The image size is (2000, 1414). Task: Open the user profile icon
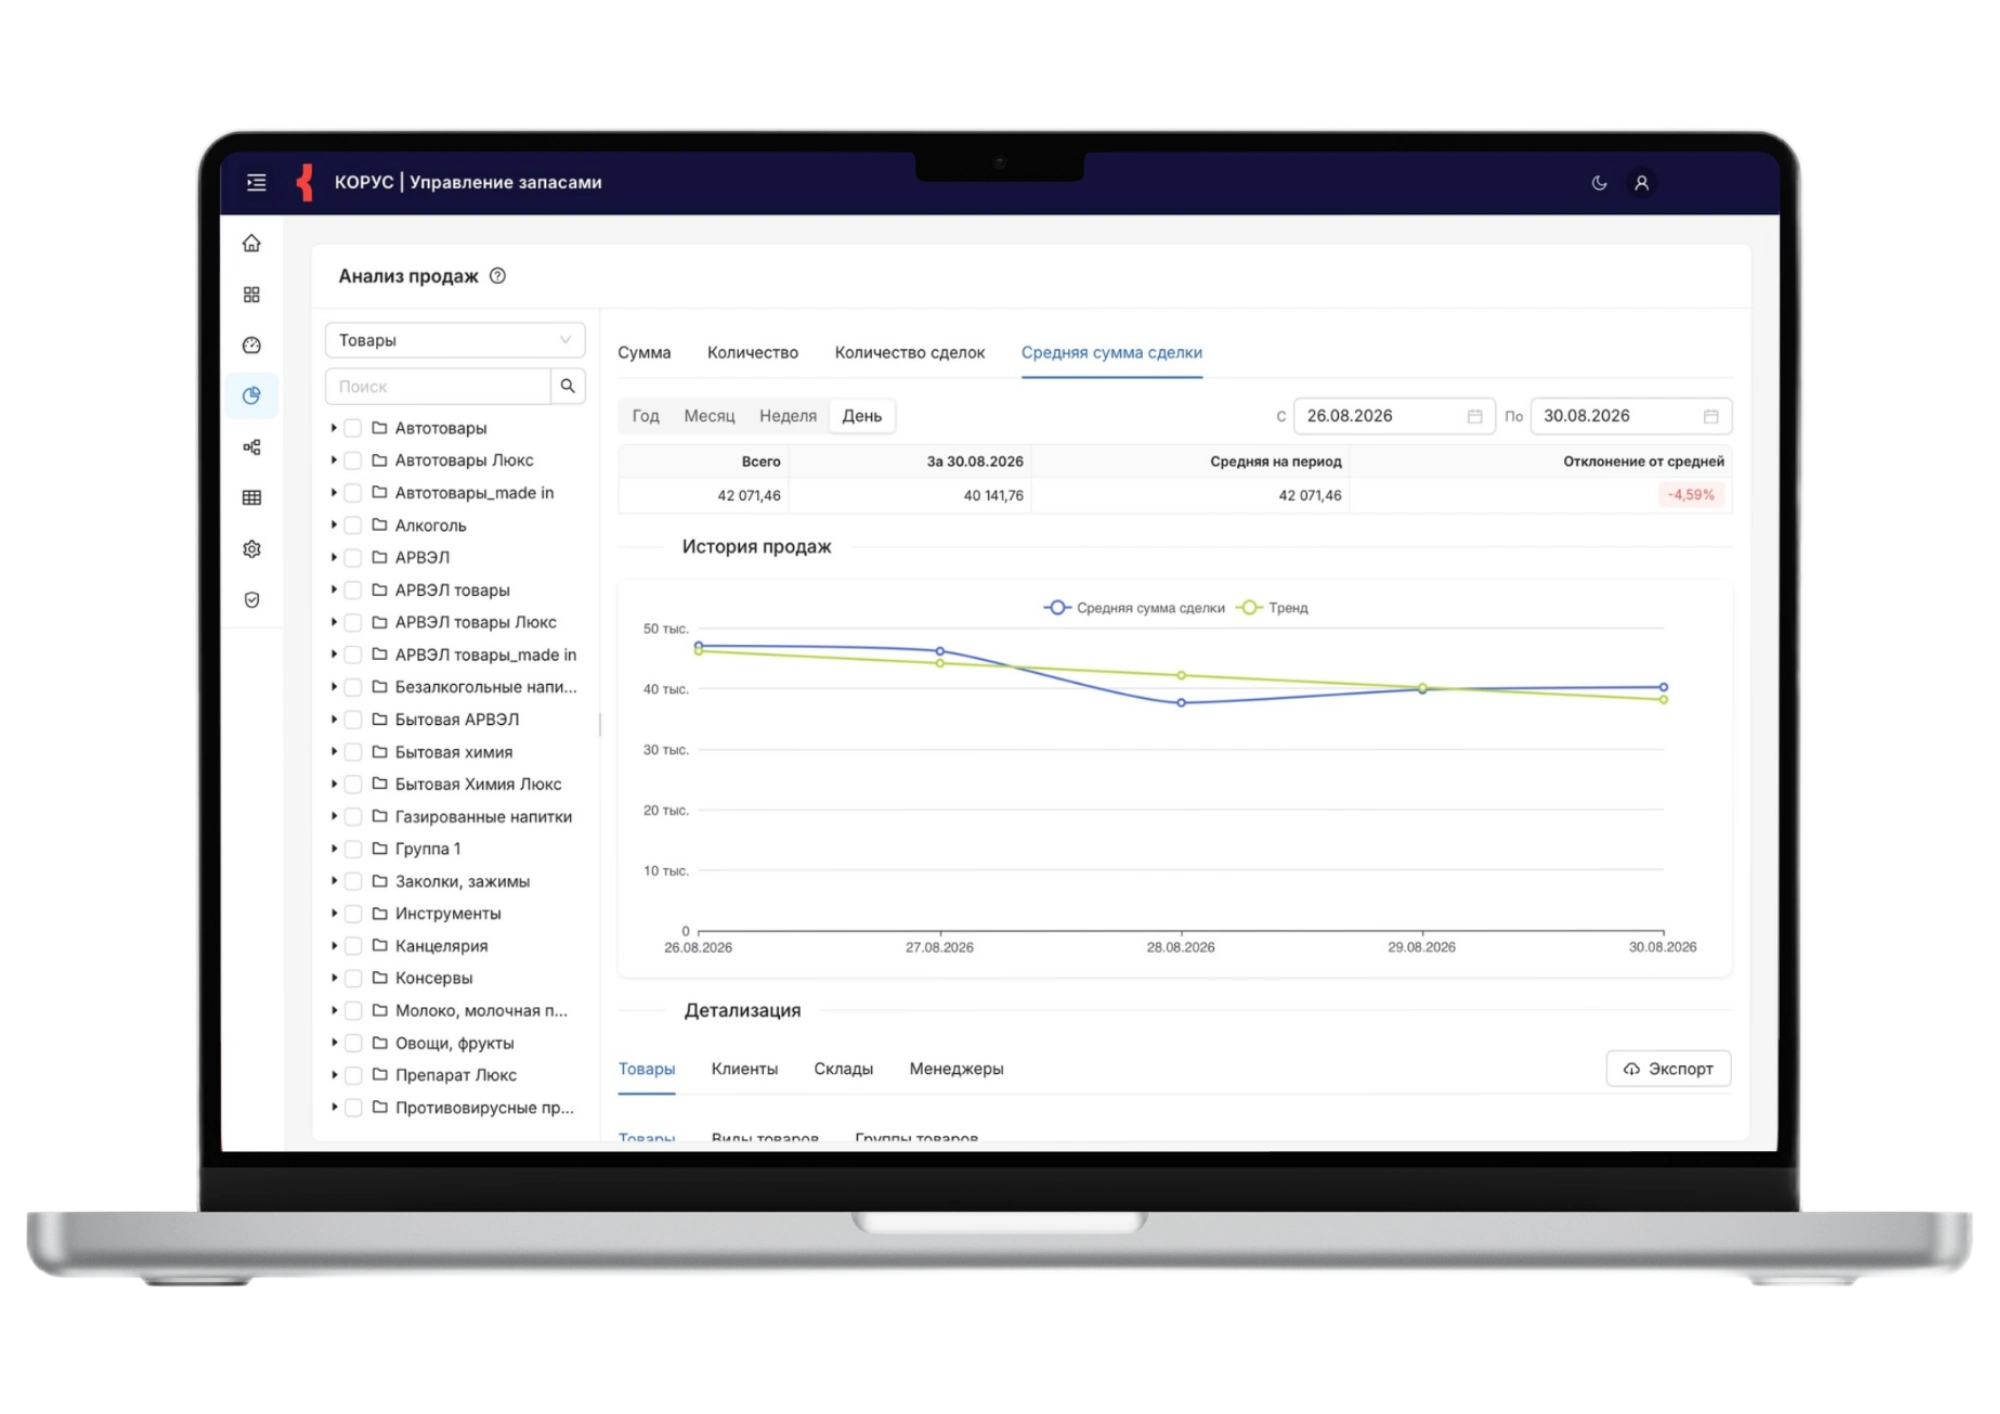tap(1641, 183)
